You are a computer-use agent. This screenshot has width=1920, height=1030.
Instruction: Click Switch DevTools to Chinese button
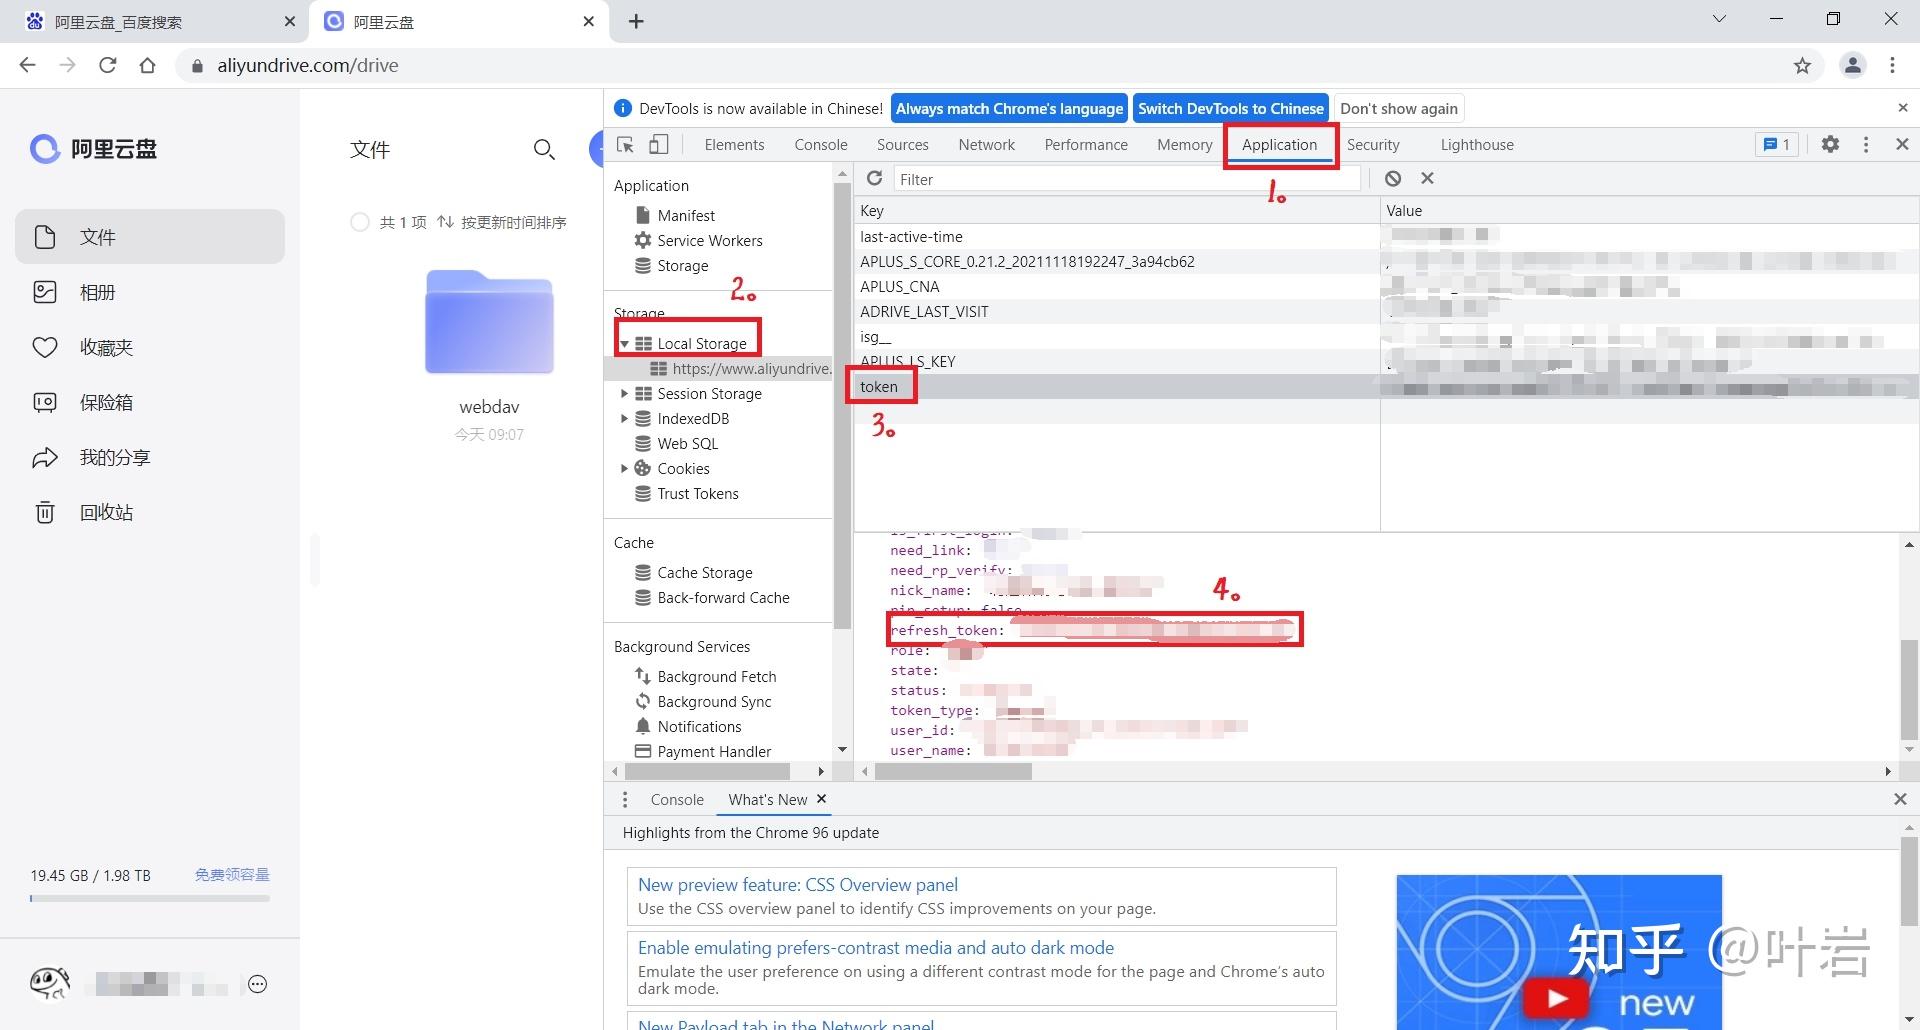tap(1231, 109)
